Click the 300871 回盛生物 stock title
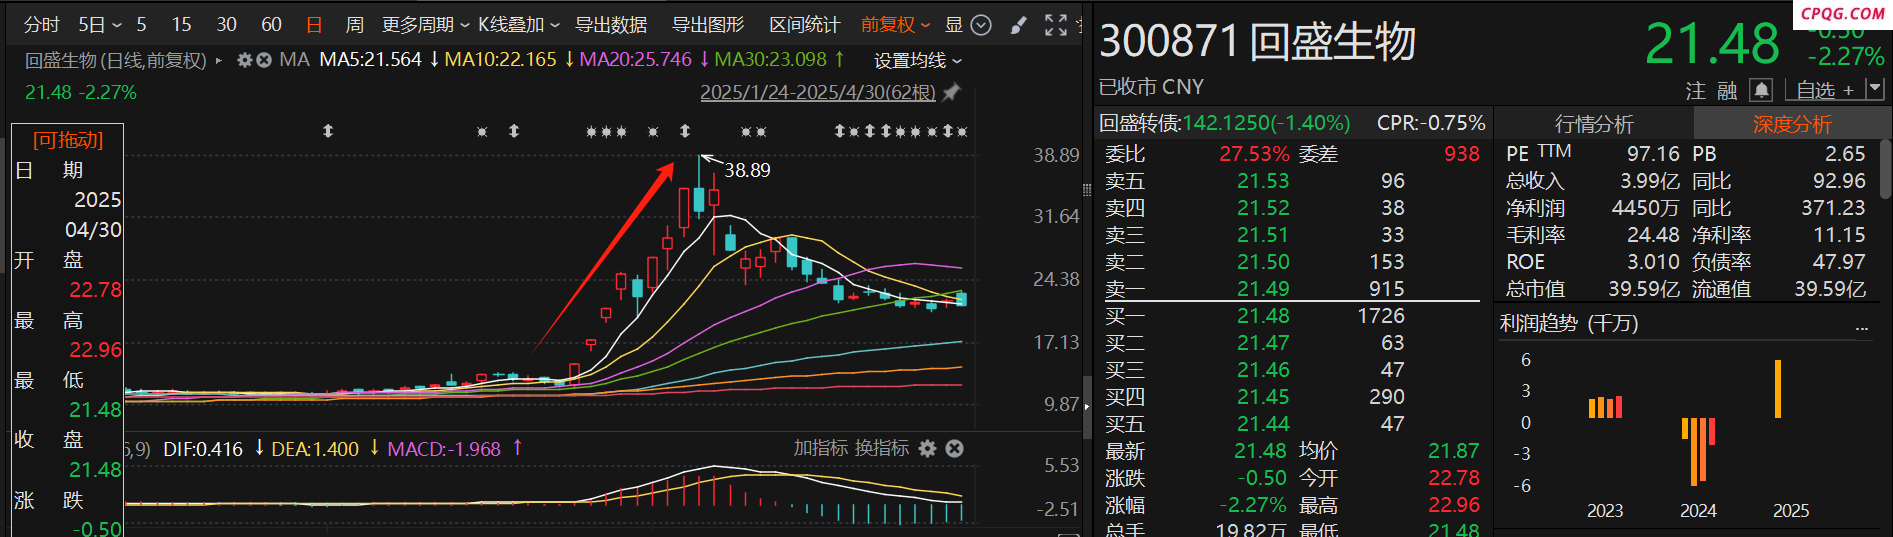This screenshot has height=537, width=1893. (1258, 42)
